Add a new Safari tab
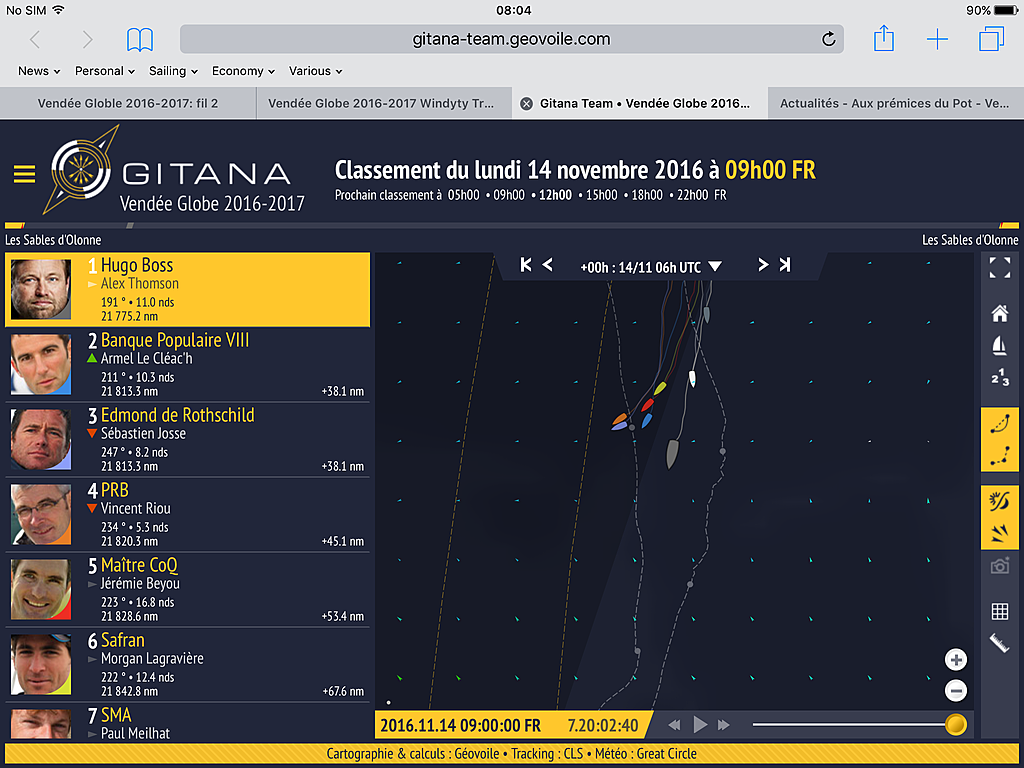 pos(937,39)
